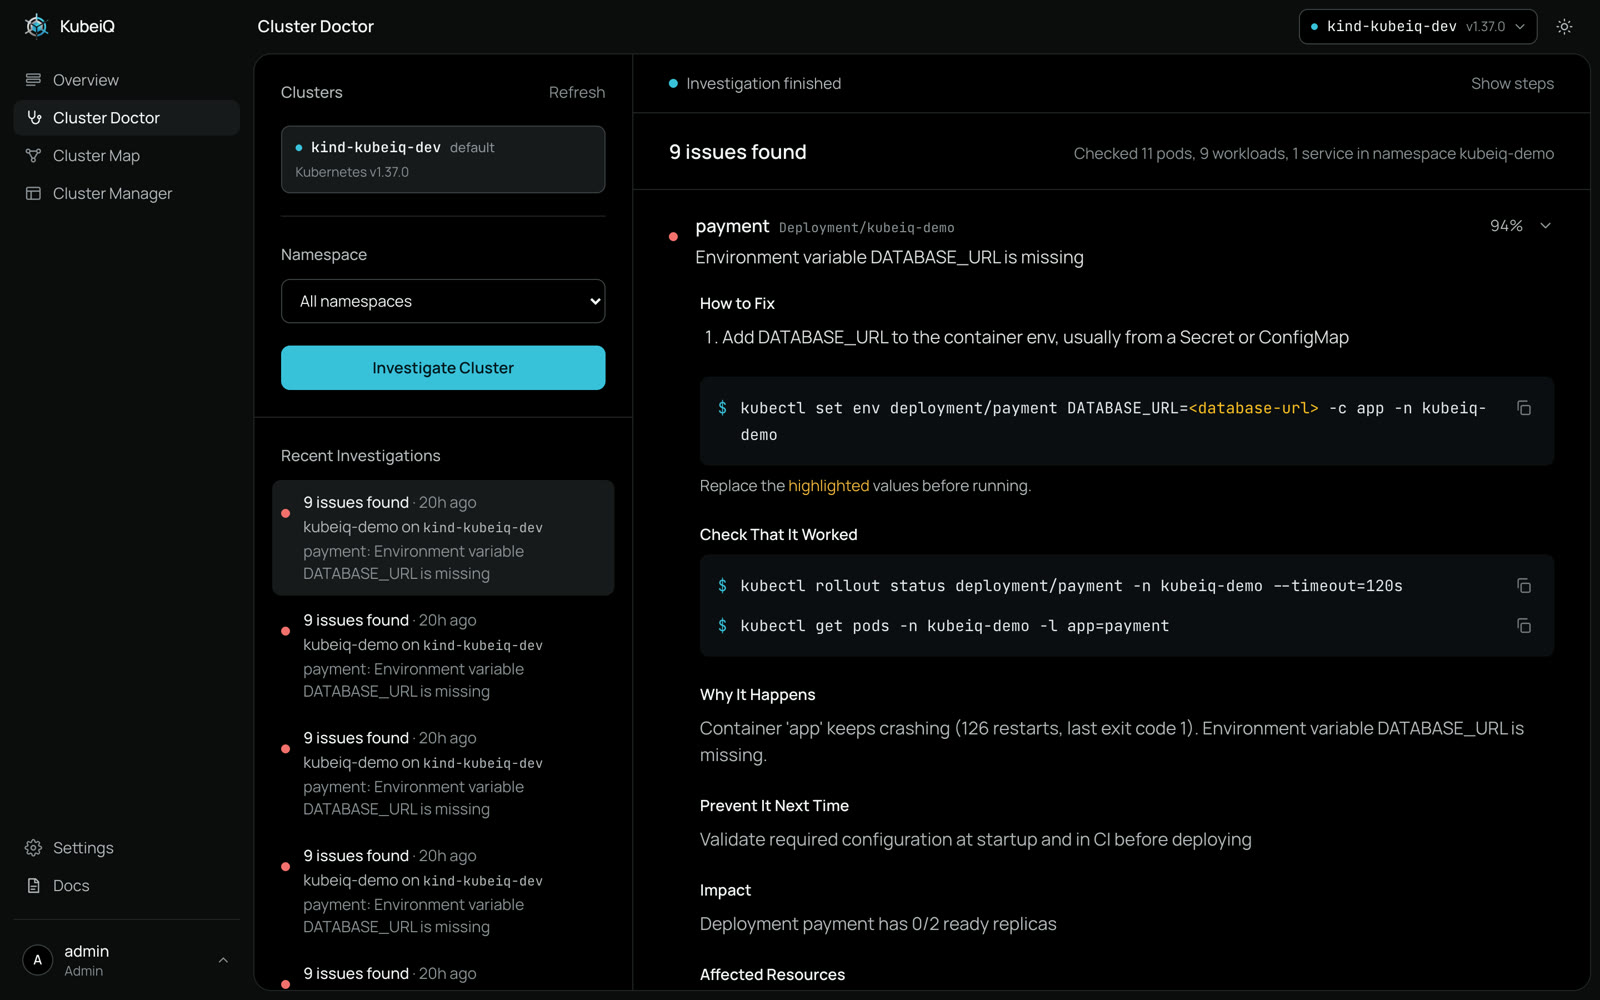Viewport: 1600px width, 1000px height.
Task: Open the kind-kubeiq-dev cluster selector dropdown
Action: [1417, 27]
